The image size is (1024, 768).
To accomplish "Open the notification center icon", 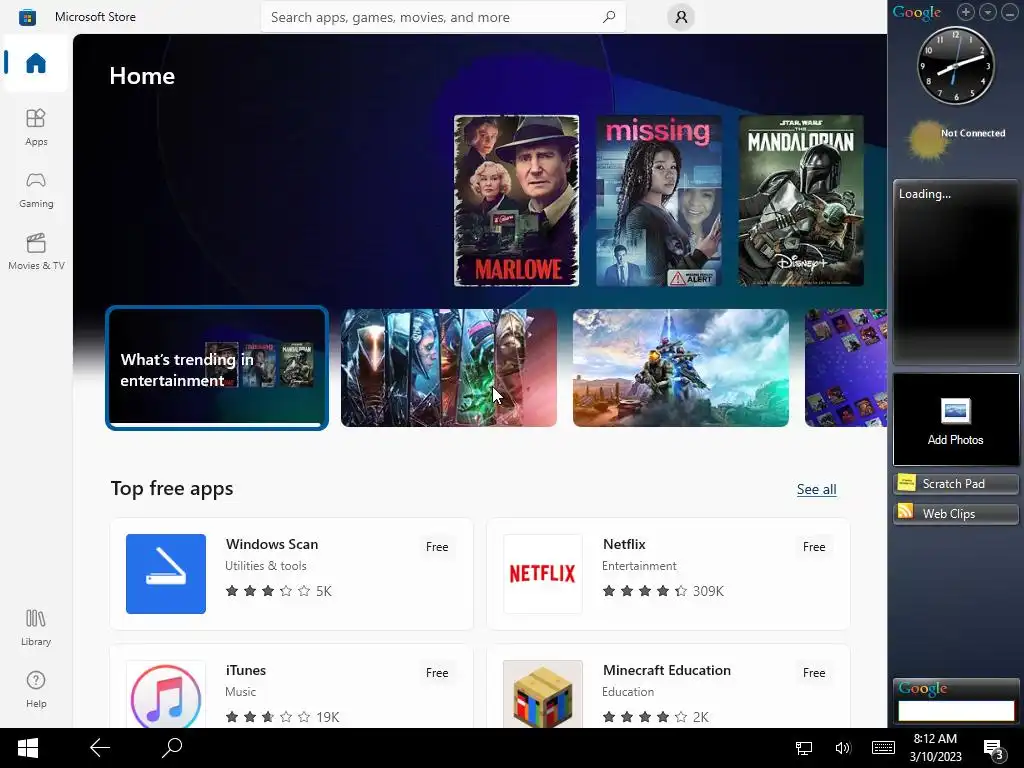I will [x=993, y=749].
